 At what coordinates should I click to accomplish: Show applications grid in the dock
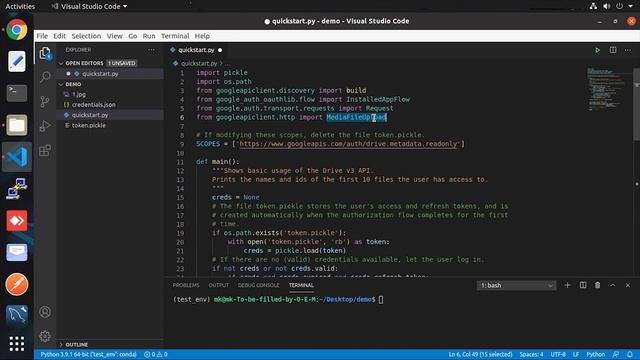click(17, 344)
